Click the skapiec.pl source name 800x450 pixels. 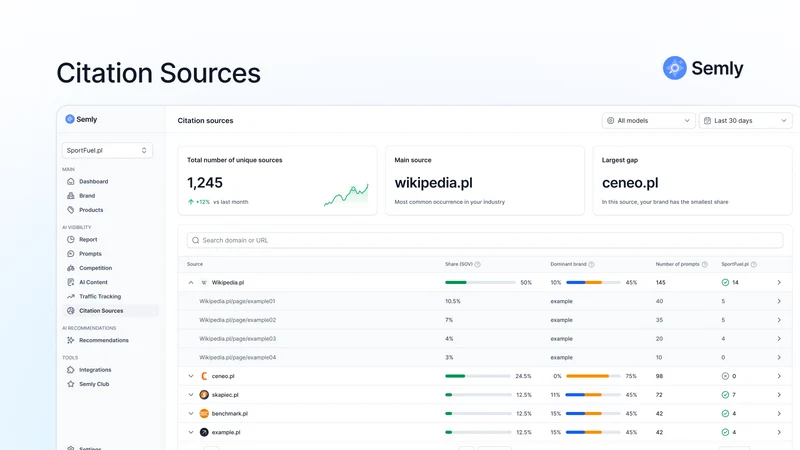(225, 395)
